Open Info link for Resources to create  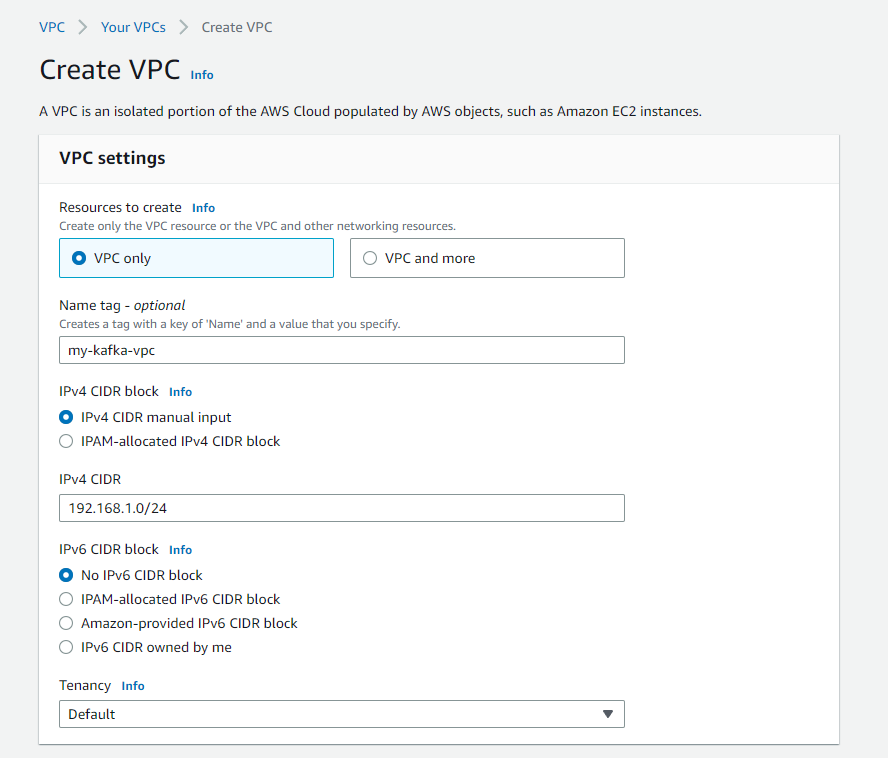(203, 208)
